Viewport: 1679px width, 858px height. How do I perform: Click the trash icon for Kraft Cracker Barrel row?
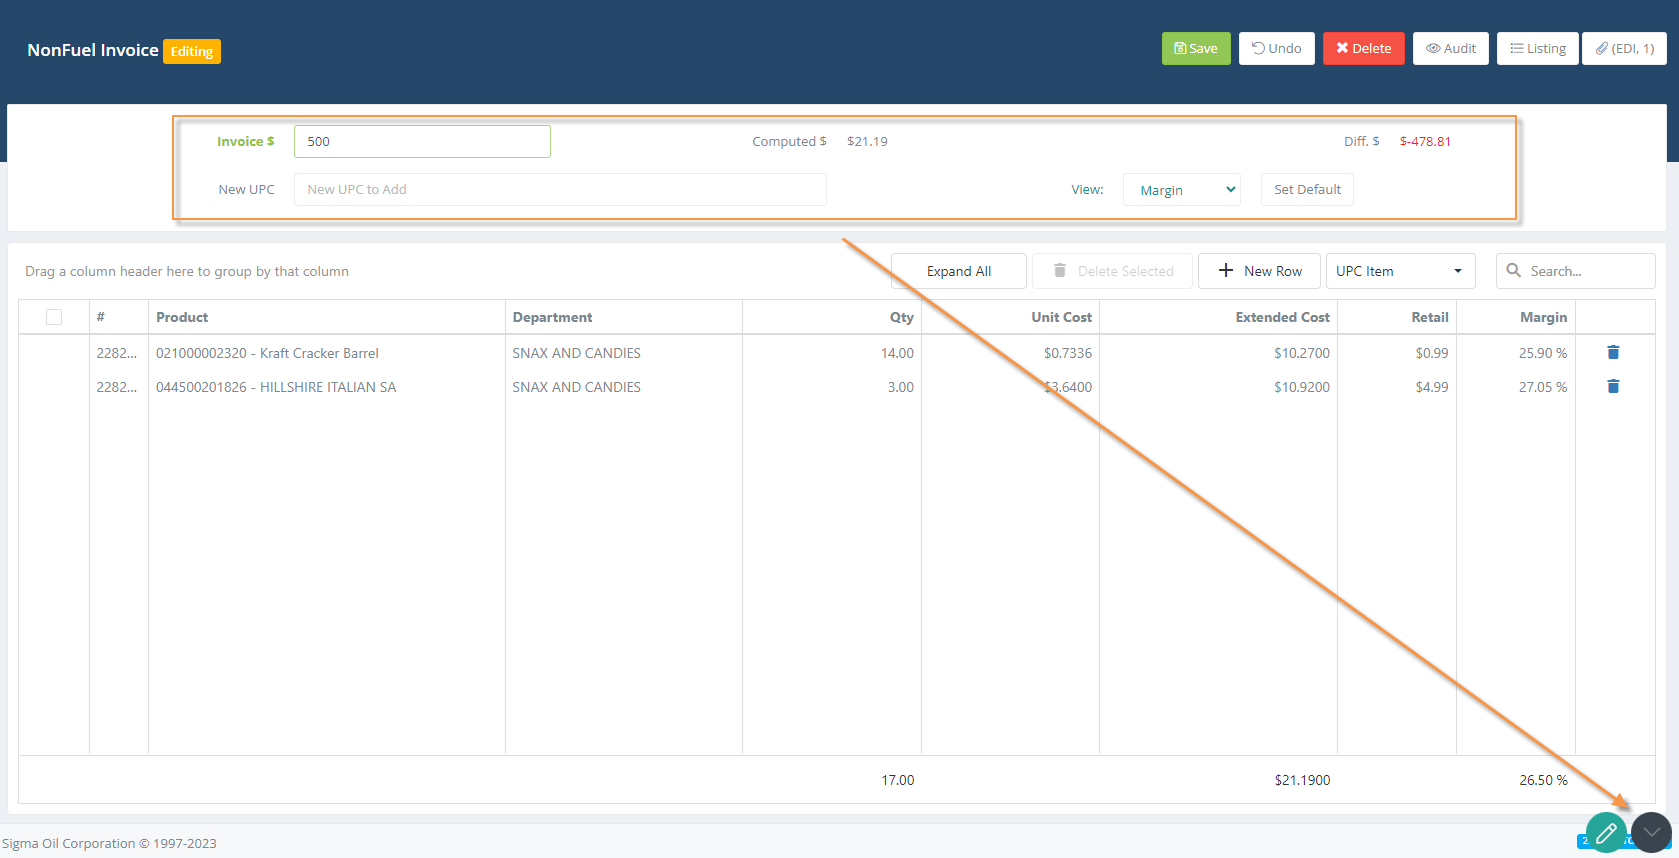[1613, 352]
